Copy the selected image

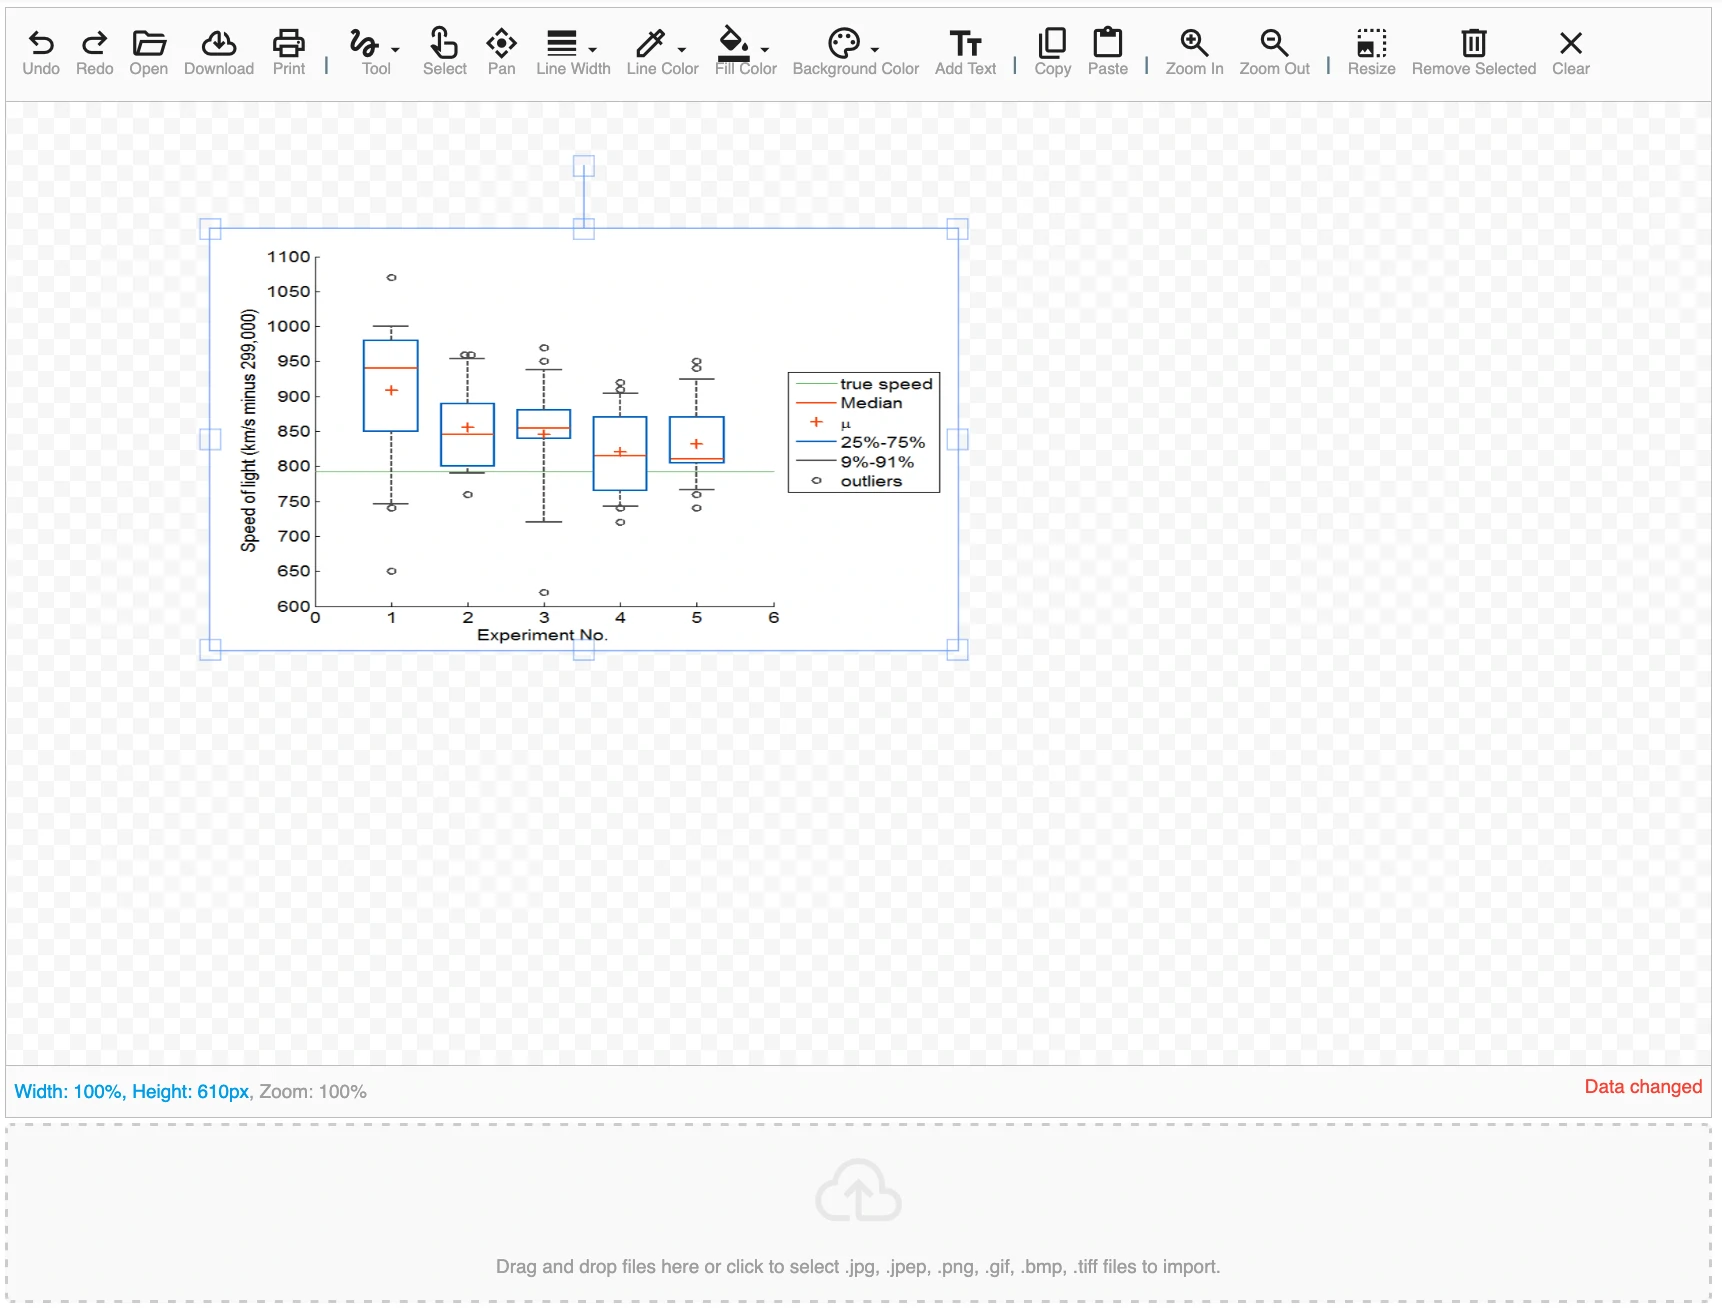pos(1052,43)
